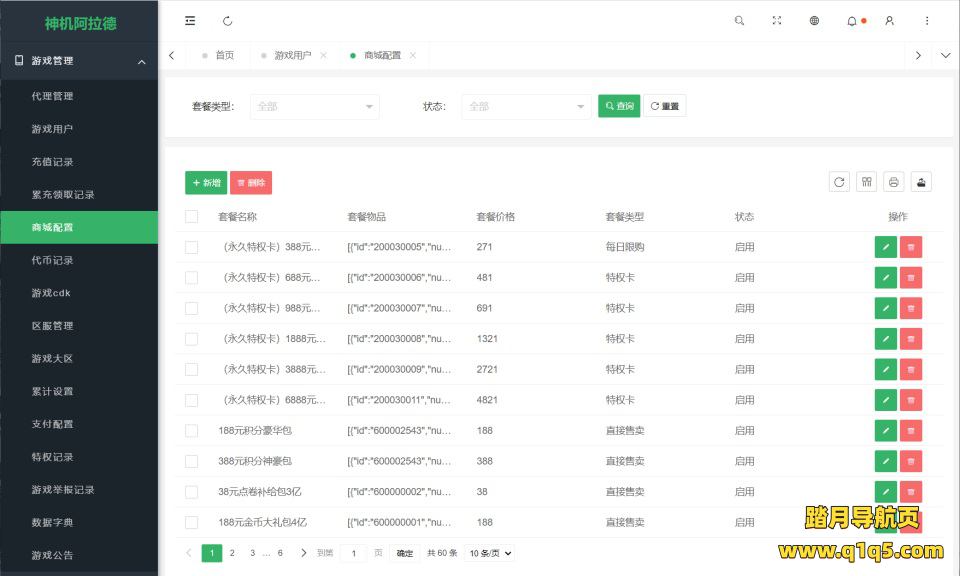Click the 新增 button

(x=206, y=183)
